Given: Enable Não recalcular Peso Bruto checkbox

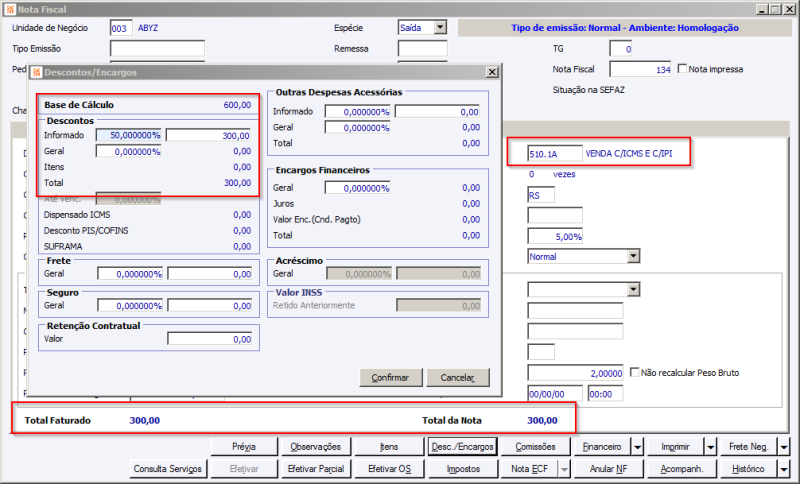Looking at the screenshot, I should [635, 372].
